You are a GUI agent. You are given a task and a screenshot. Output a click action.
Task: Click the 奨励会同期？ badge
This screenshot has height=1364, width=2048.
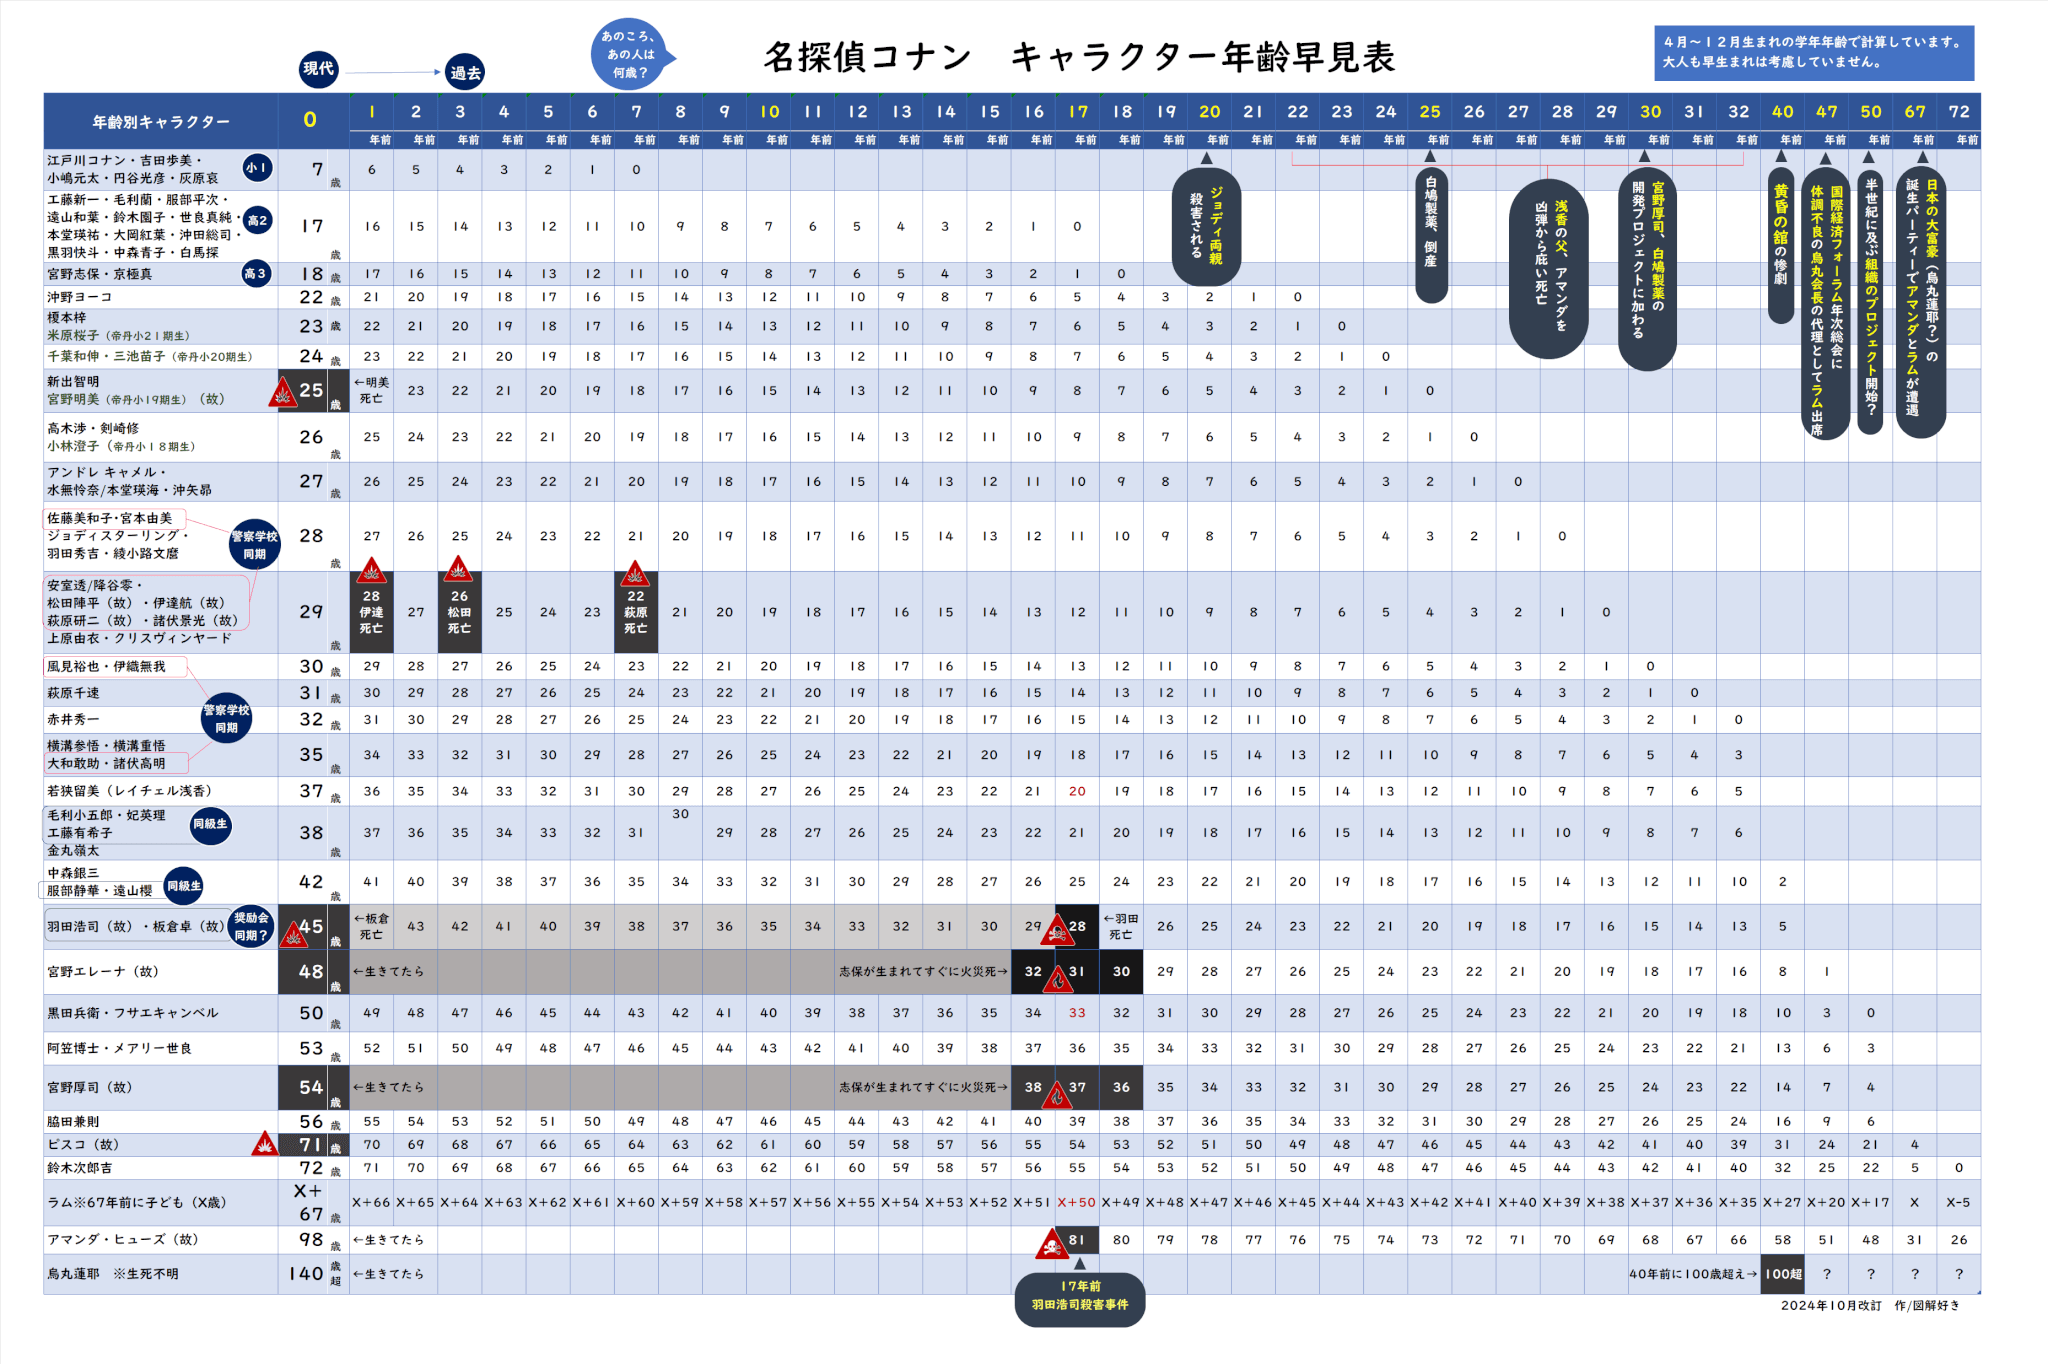coord(251,927)
